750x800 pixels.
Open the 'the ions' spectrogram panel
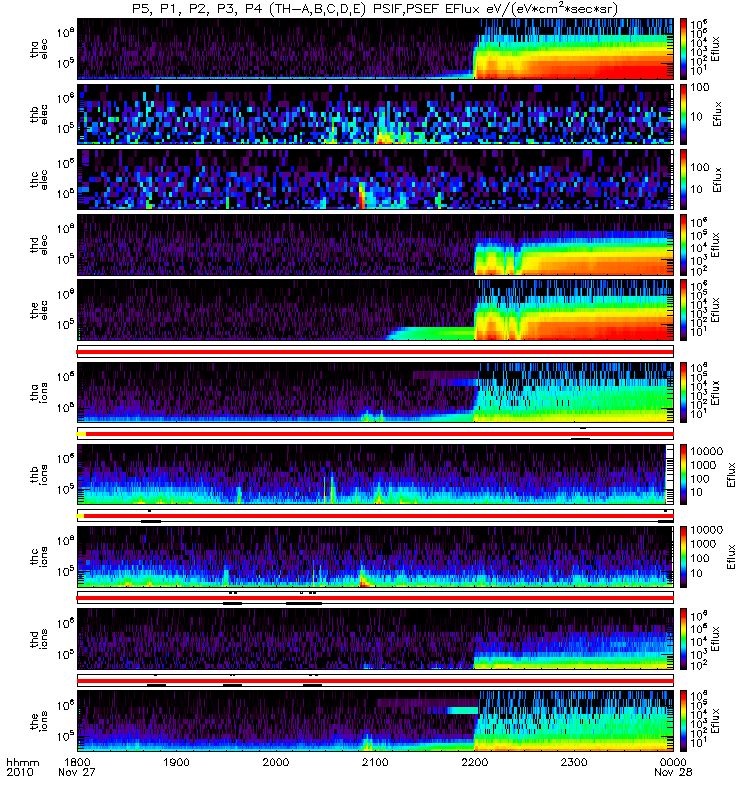tap(375, 721)
